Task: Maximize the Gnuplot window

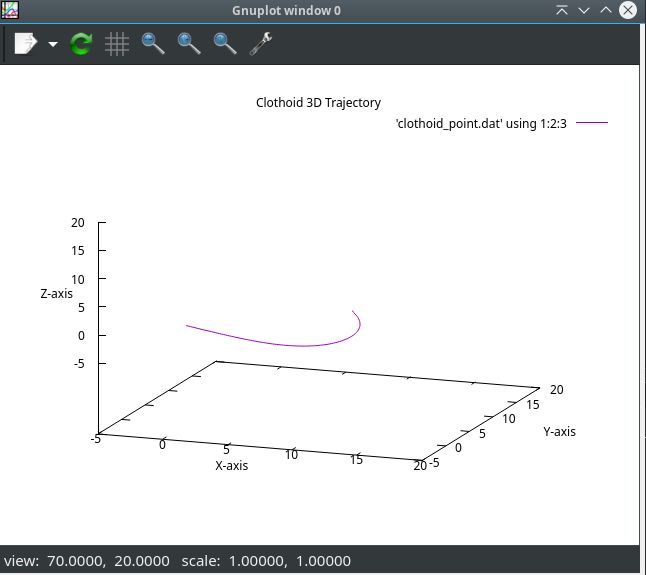Action: point(606,10)
